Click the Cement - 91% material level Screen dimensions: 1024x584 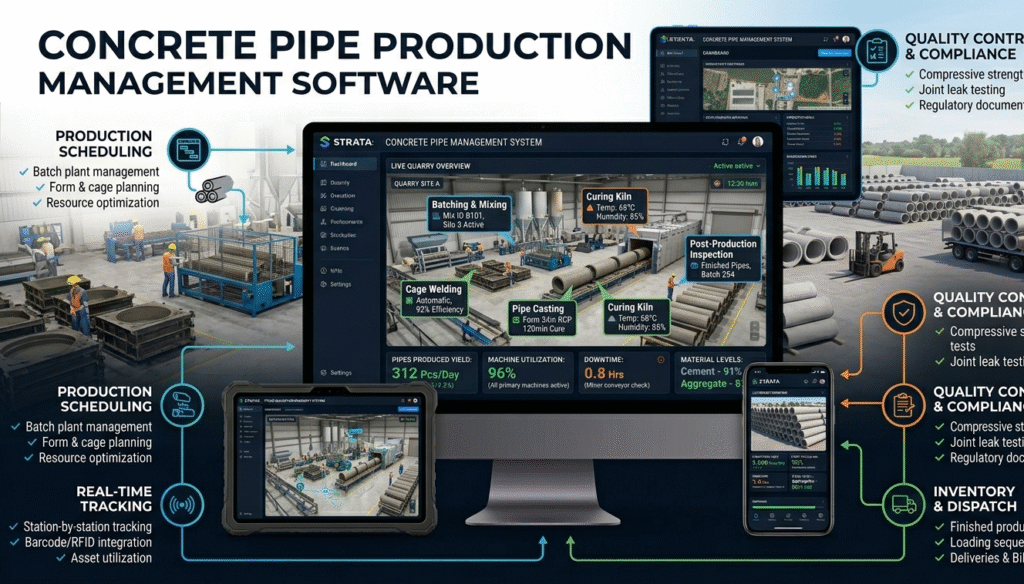(x=711, y=371)
